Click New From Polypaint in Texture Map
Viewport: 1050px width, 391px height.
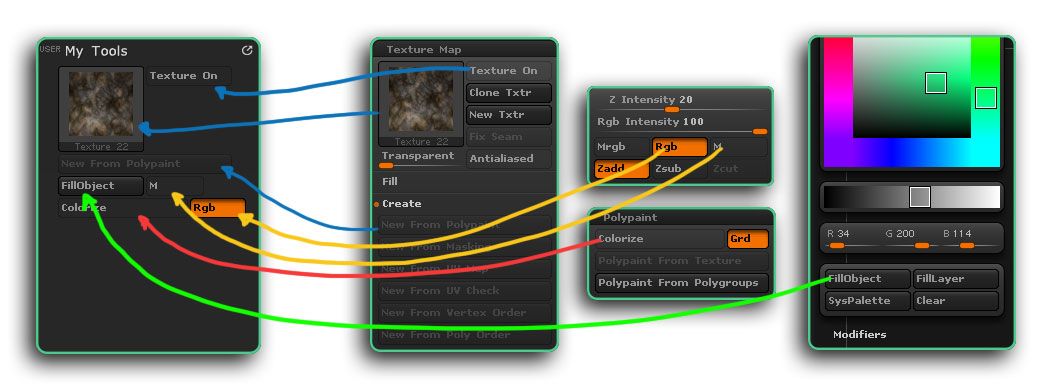coord(465,225)
